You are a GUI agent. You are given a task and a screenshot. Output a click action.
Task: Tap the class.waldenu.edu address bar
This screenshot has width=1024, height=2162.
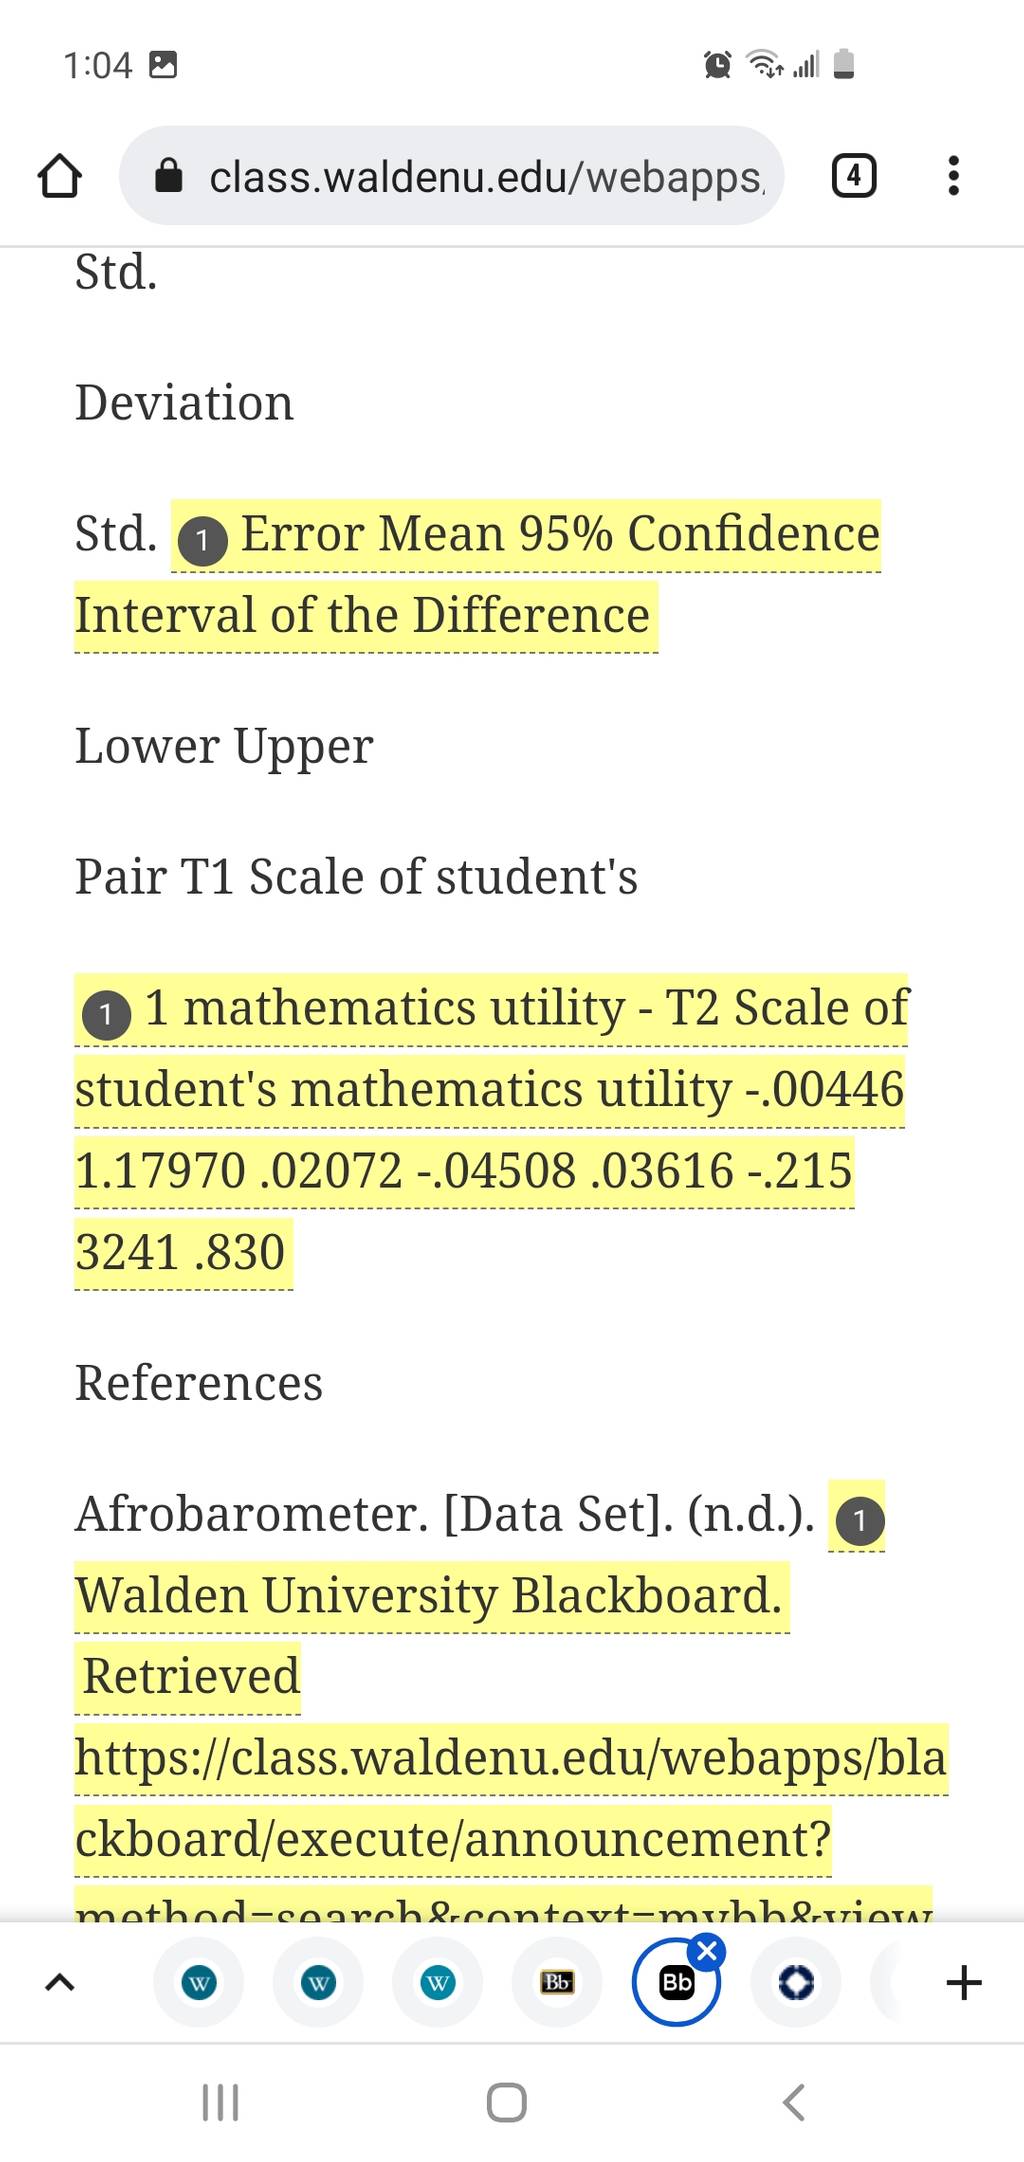pos(452,176)
